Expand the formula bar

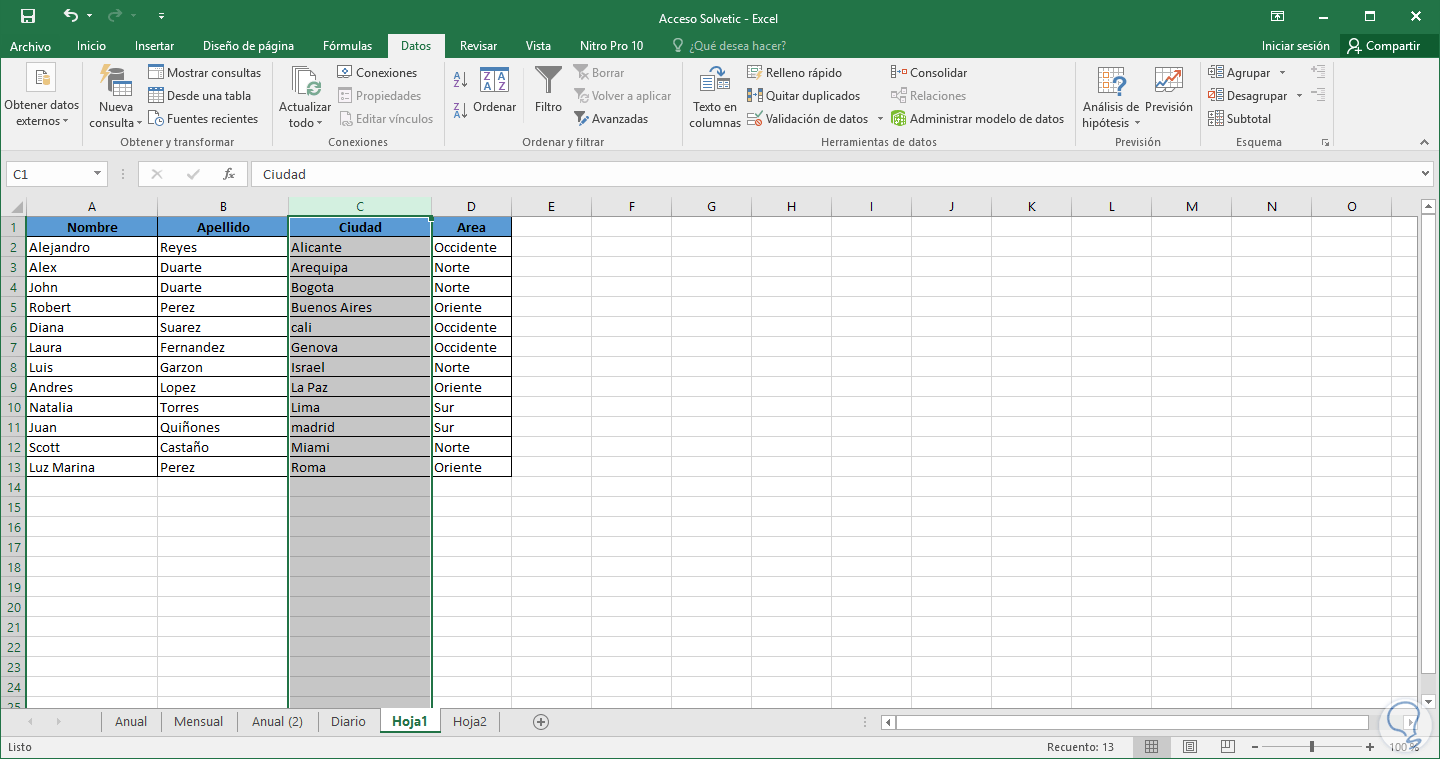1426,174
